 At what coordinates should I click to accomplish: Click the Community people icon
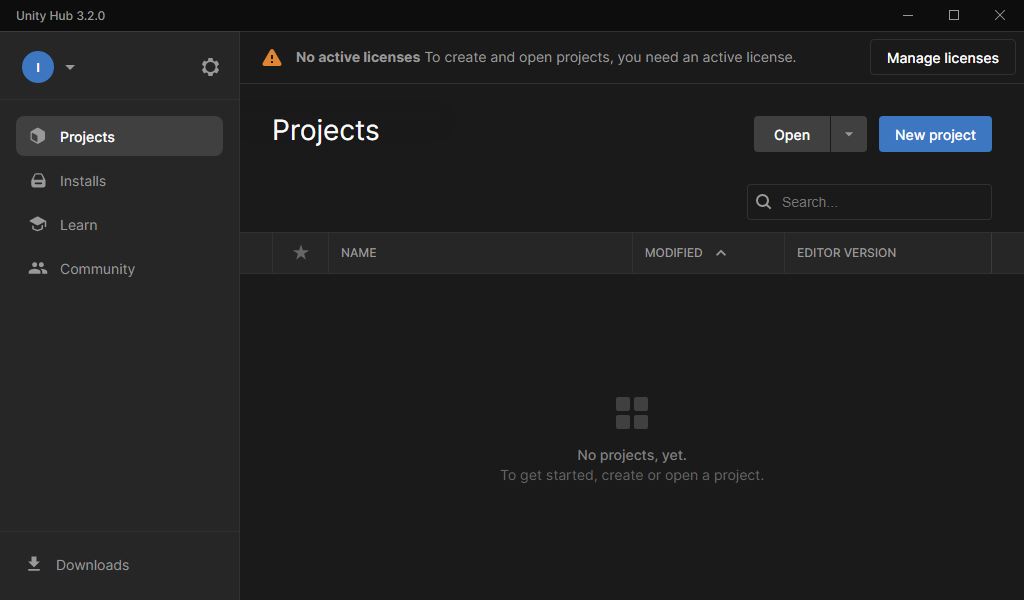point(38,268)
